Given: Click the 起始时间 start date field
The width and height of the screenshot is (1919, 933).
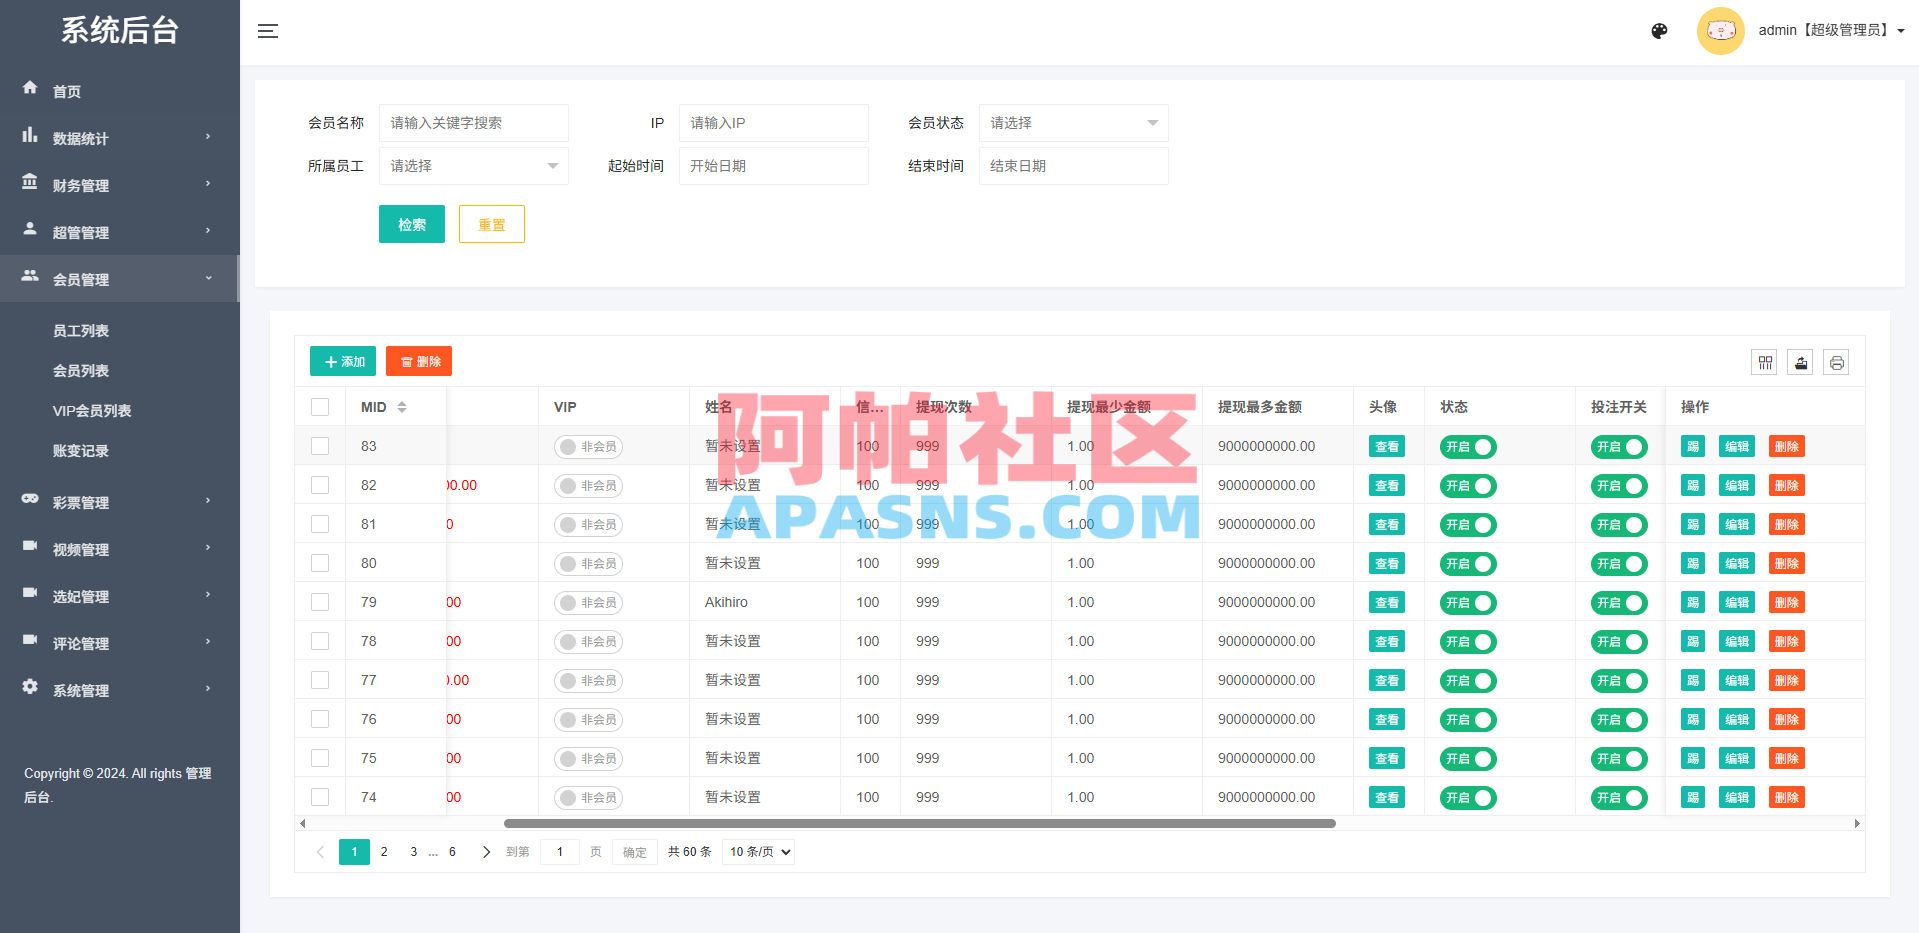Looking at the screenshot, I should point(773,166).
